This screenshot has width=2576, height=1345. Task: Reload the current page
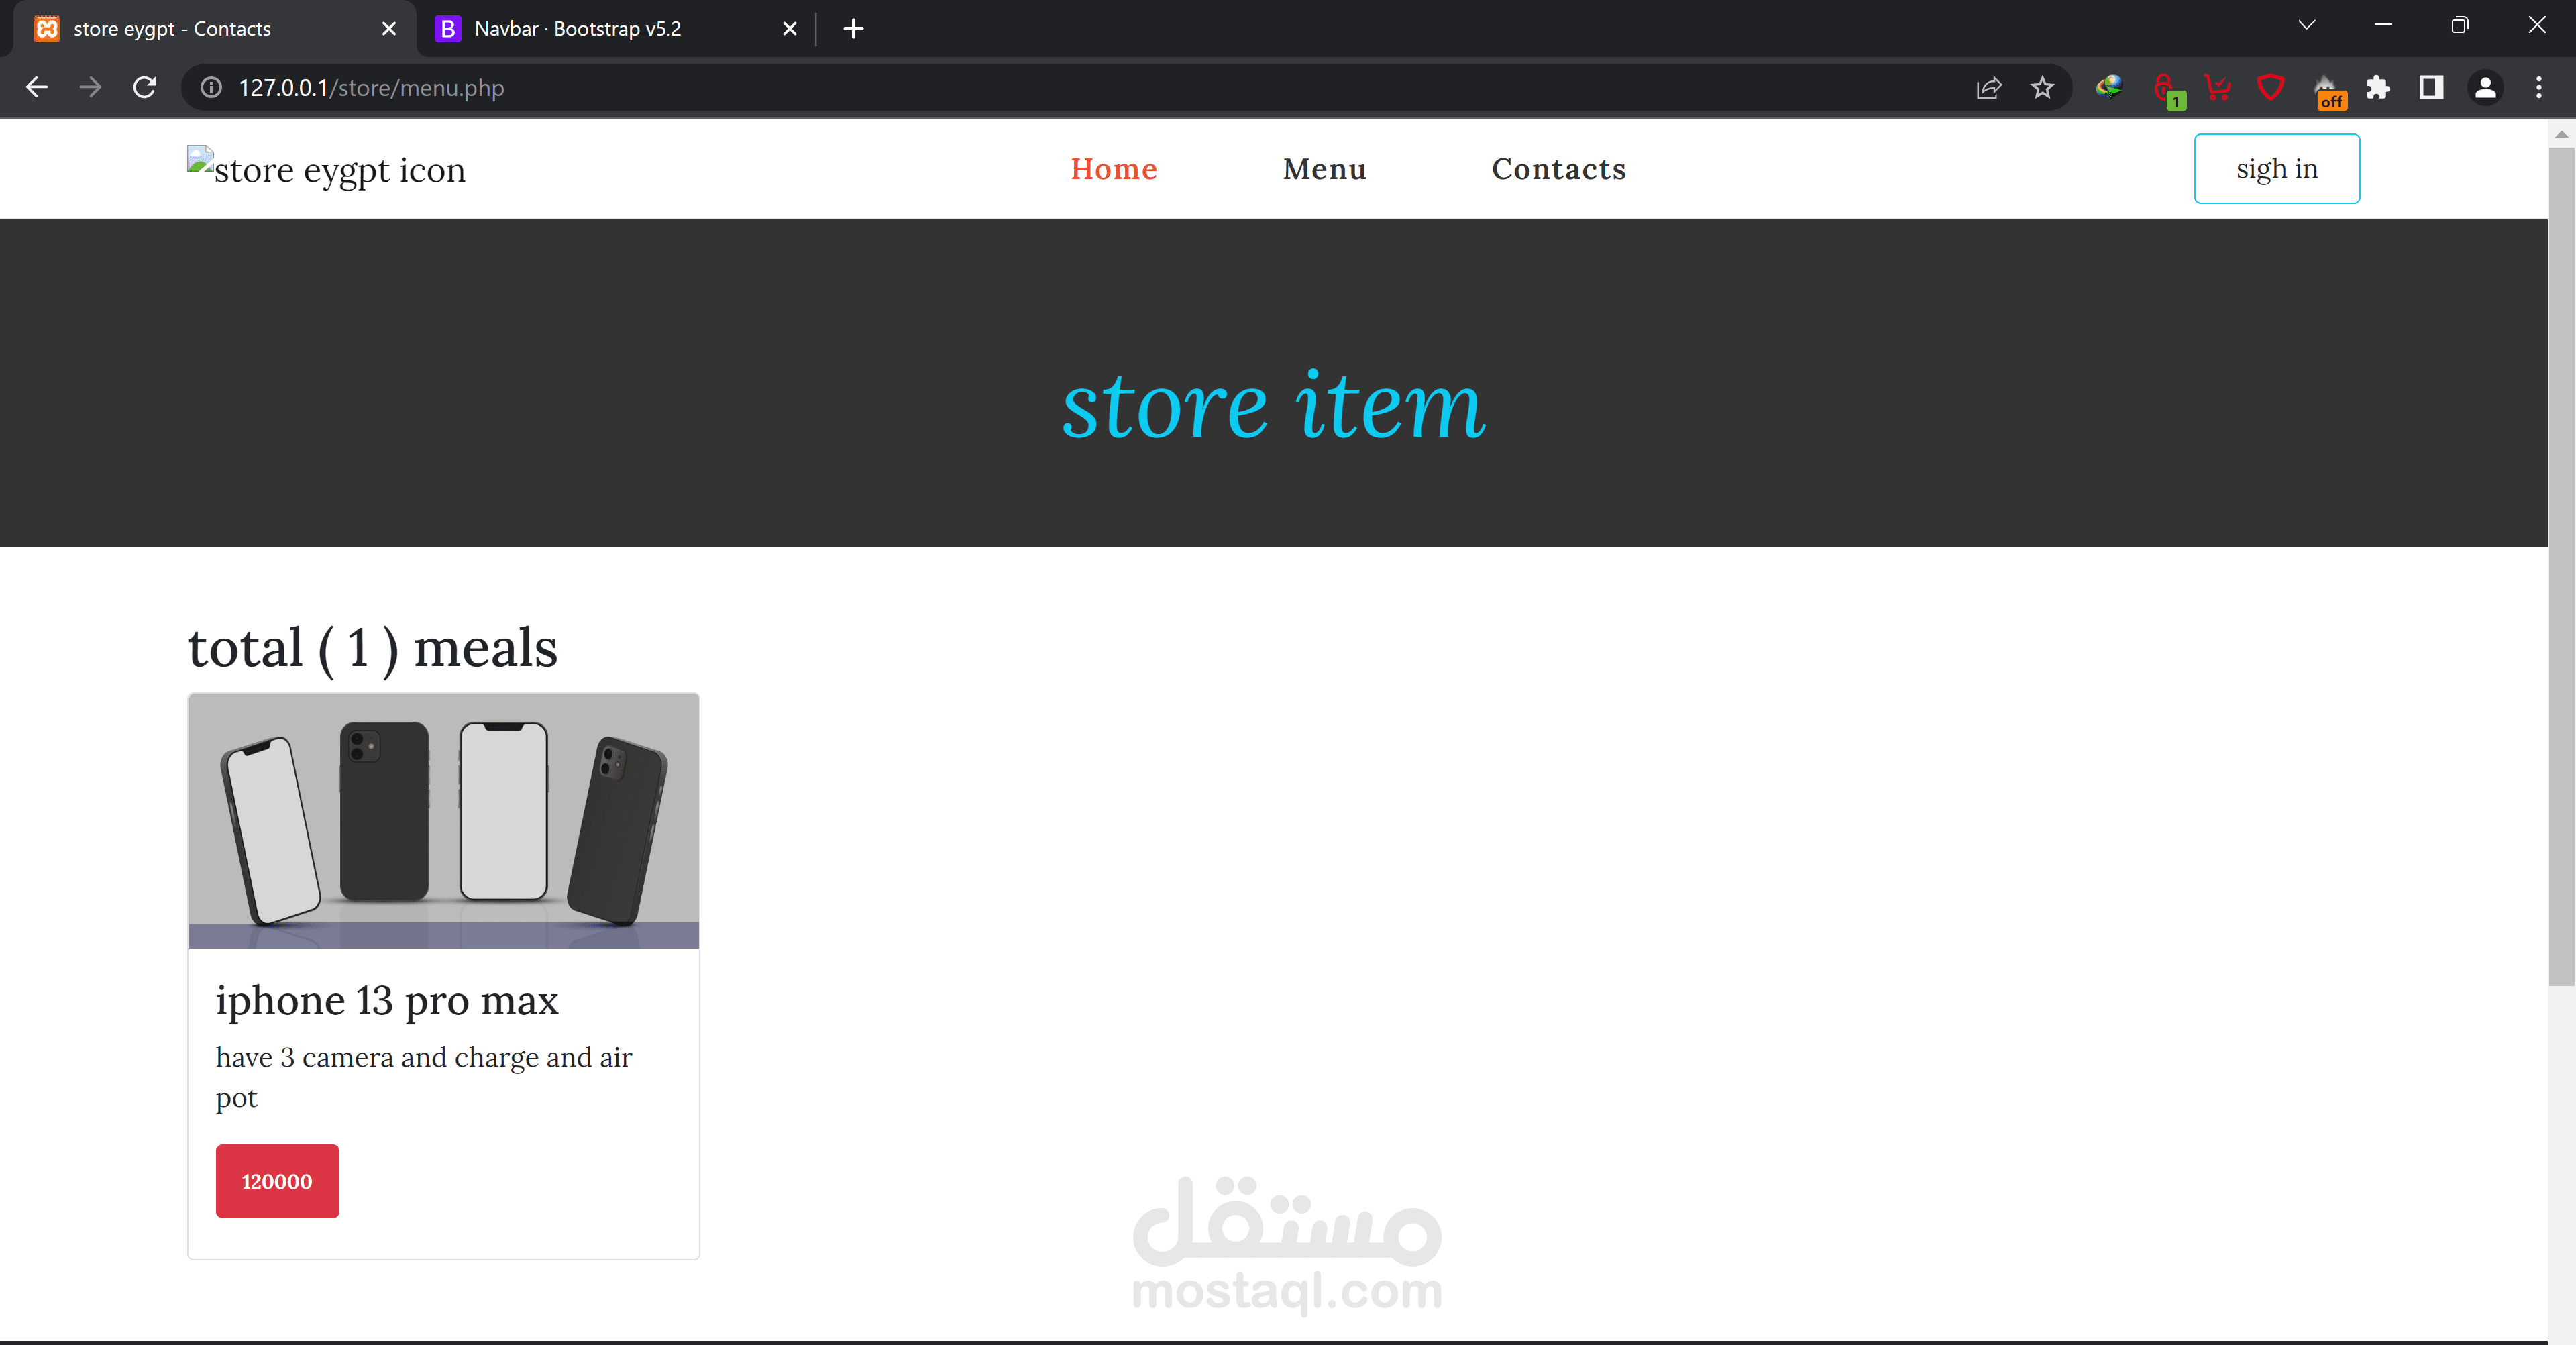145,88
